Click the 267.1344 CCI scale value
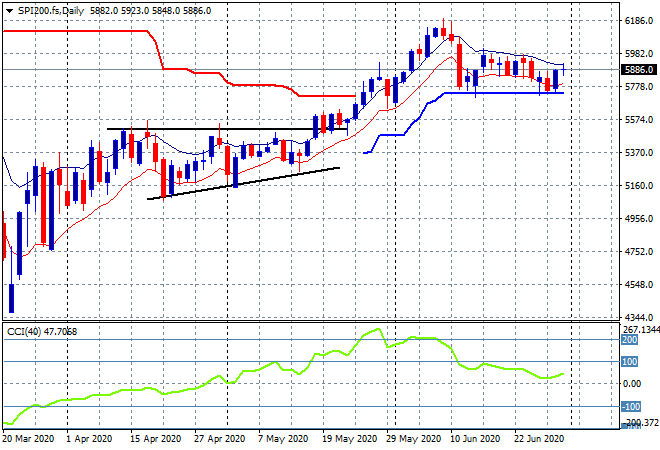The image size is (660, 450). 641,329
